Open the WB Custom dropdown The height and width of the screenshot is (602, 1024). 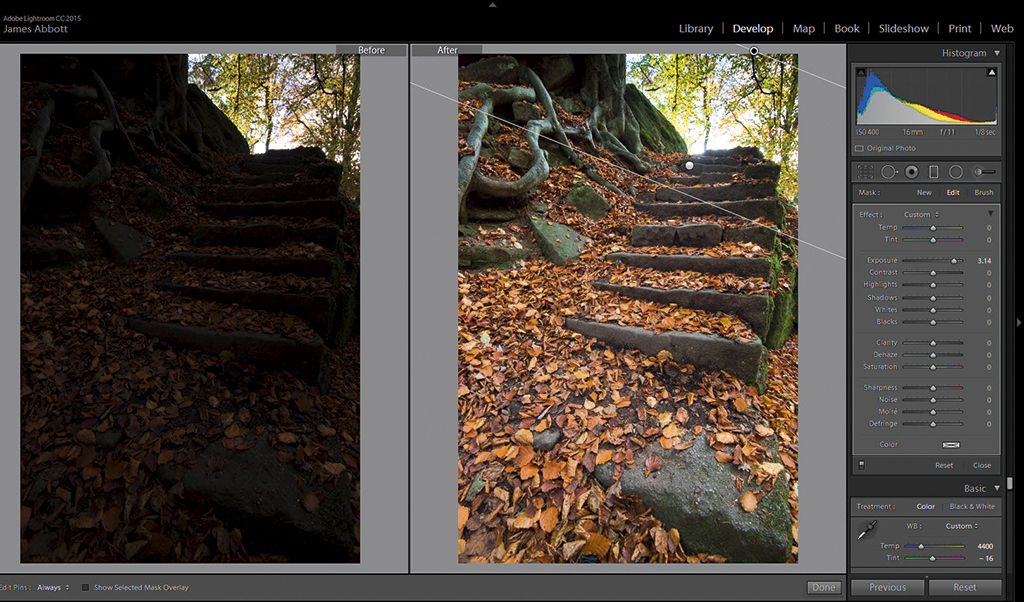[x=959, y=526]
